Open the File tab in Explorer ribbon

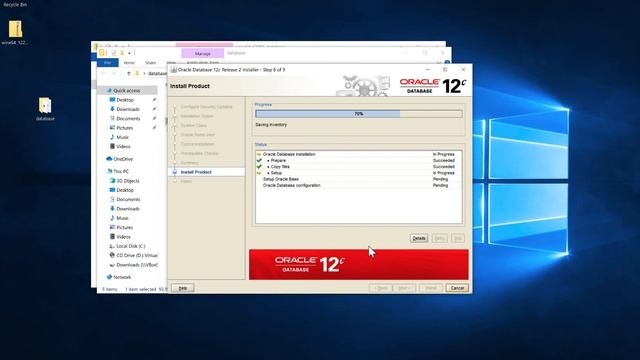click(x=108, y=62)
